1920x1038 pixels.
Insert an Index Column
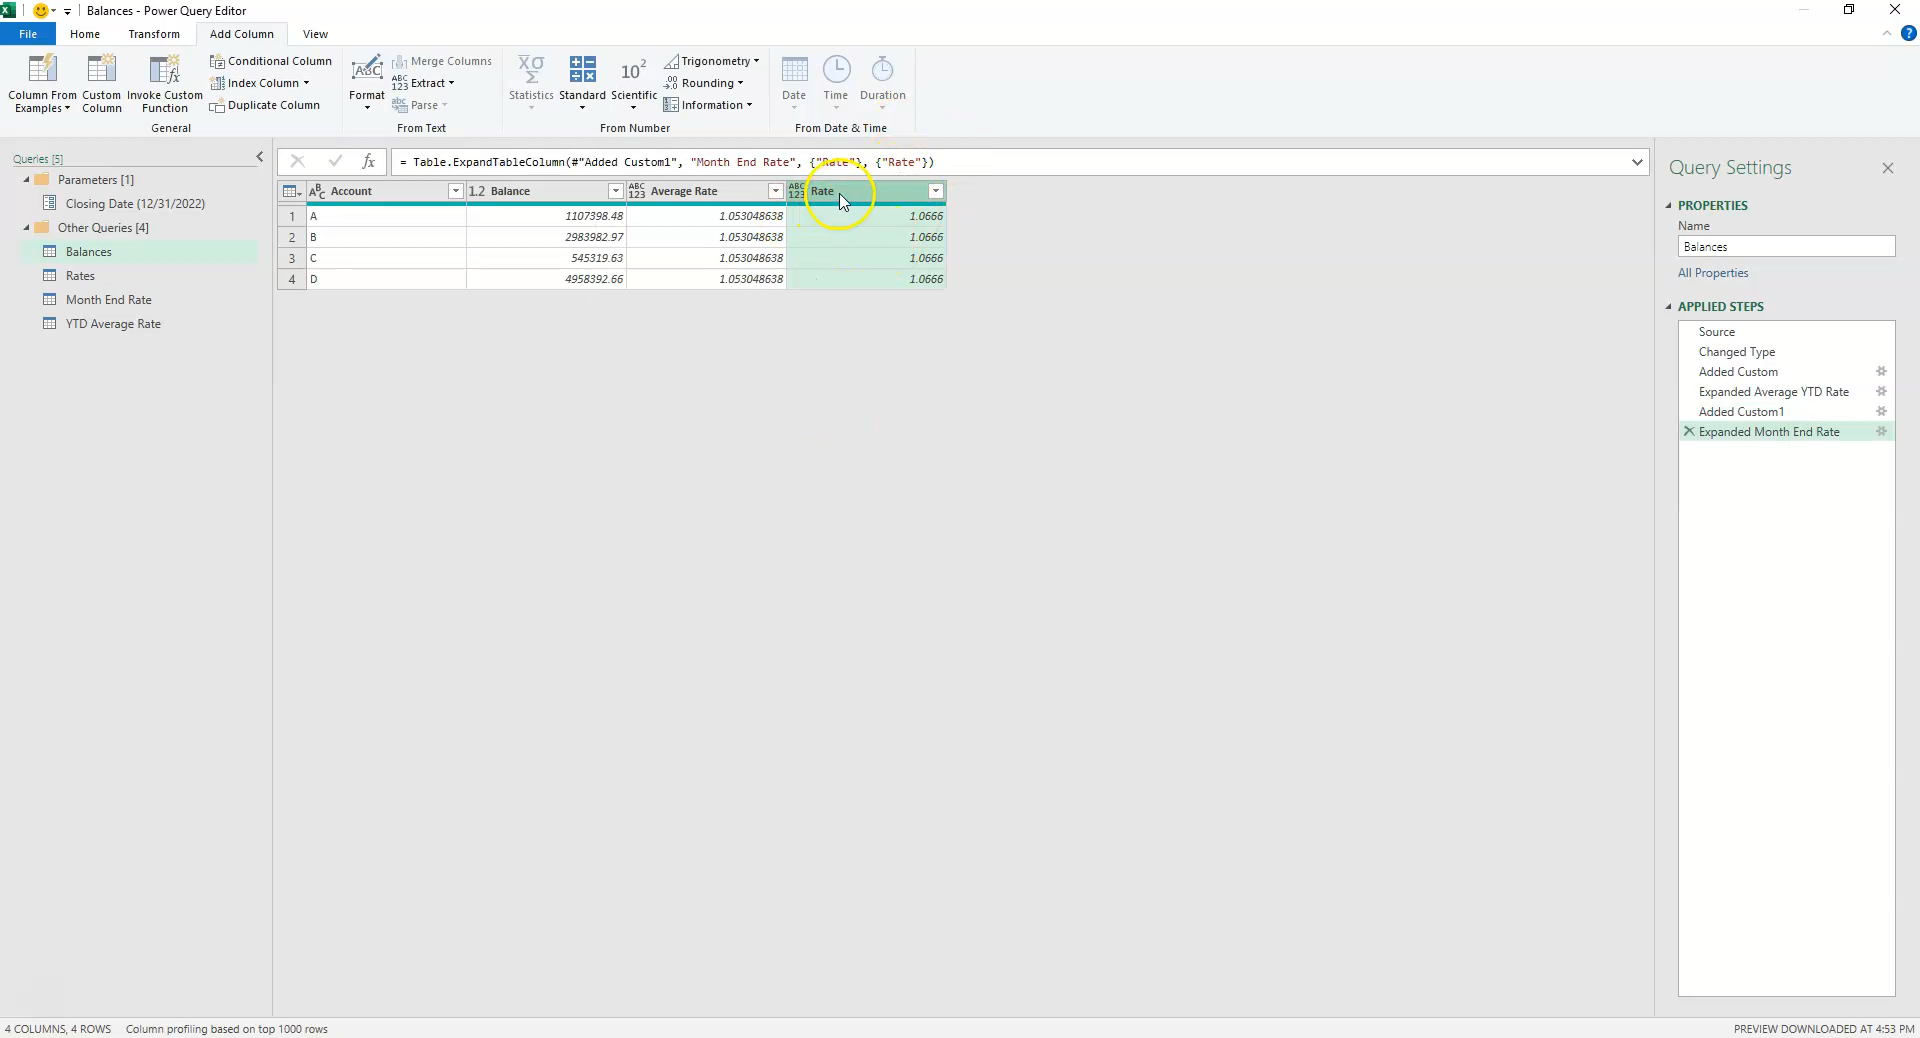pyautogui.click(x=256, y=83)
